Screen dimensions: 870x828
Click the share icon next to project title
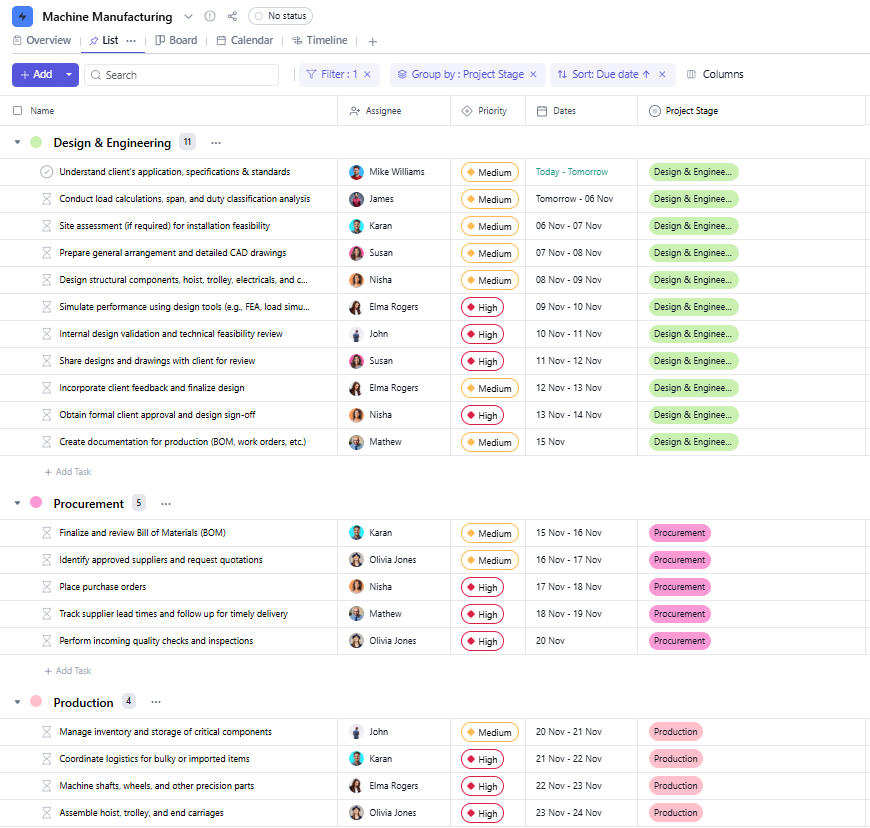(233, 16)
